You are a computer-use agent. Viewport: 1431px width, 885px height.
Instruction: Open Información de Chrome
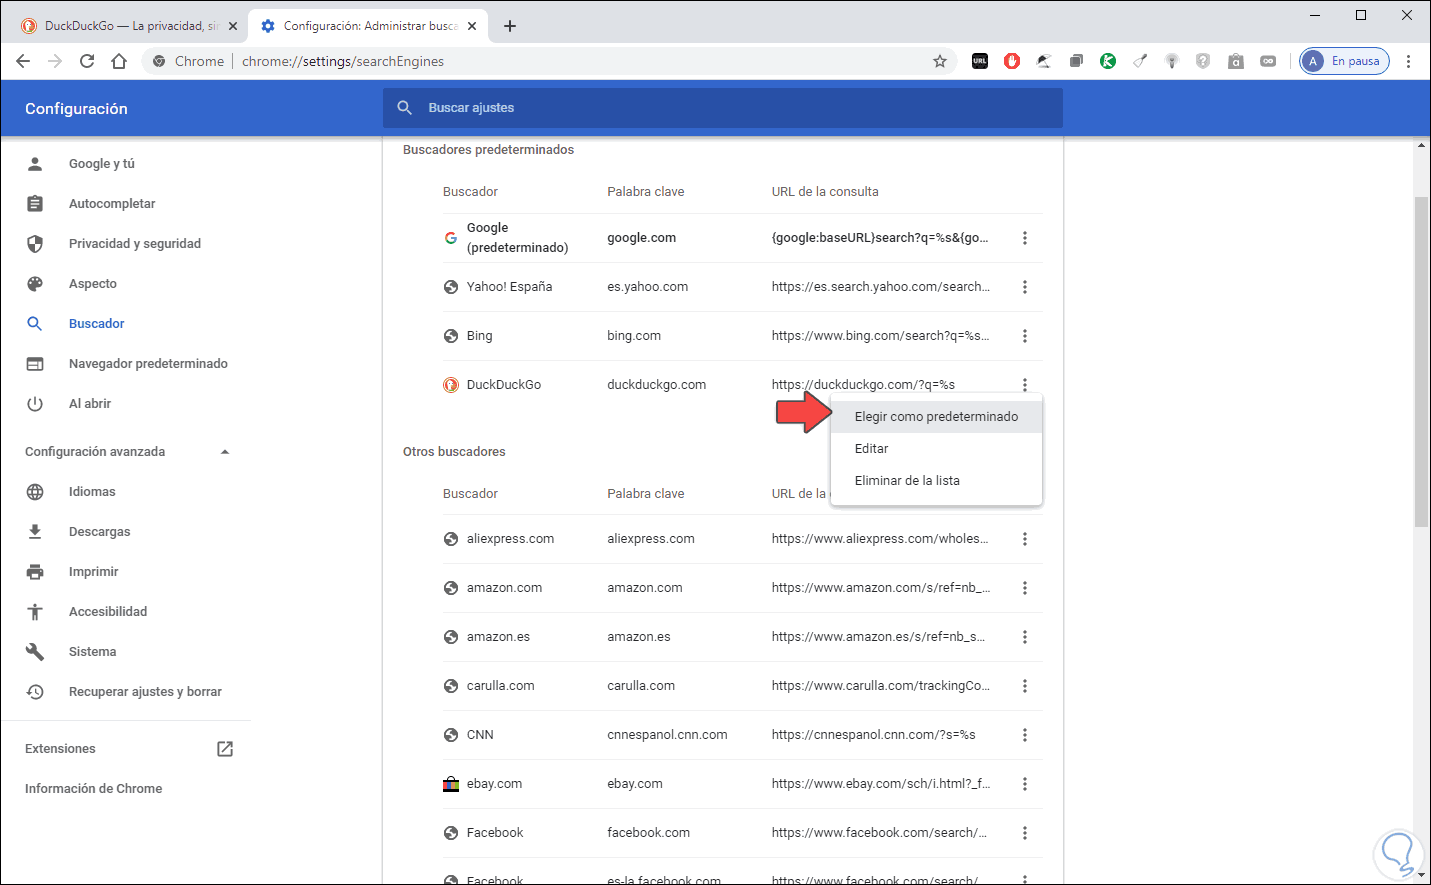click(x=93, y=789)
